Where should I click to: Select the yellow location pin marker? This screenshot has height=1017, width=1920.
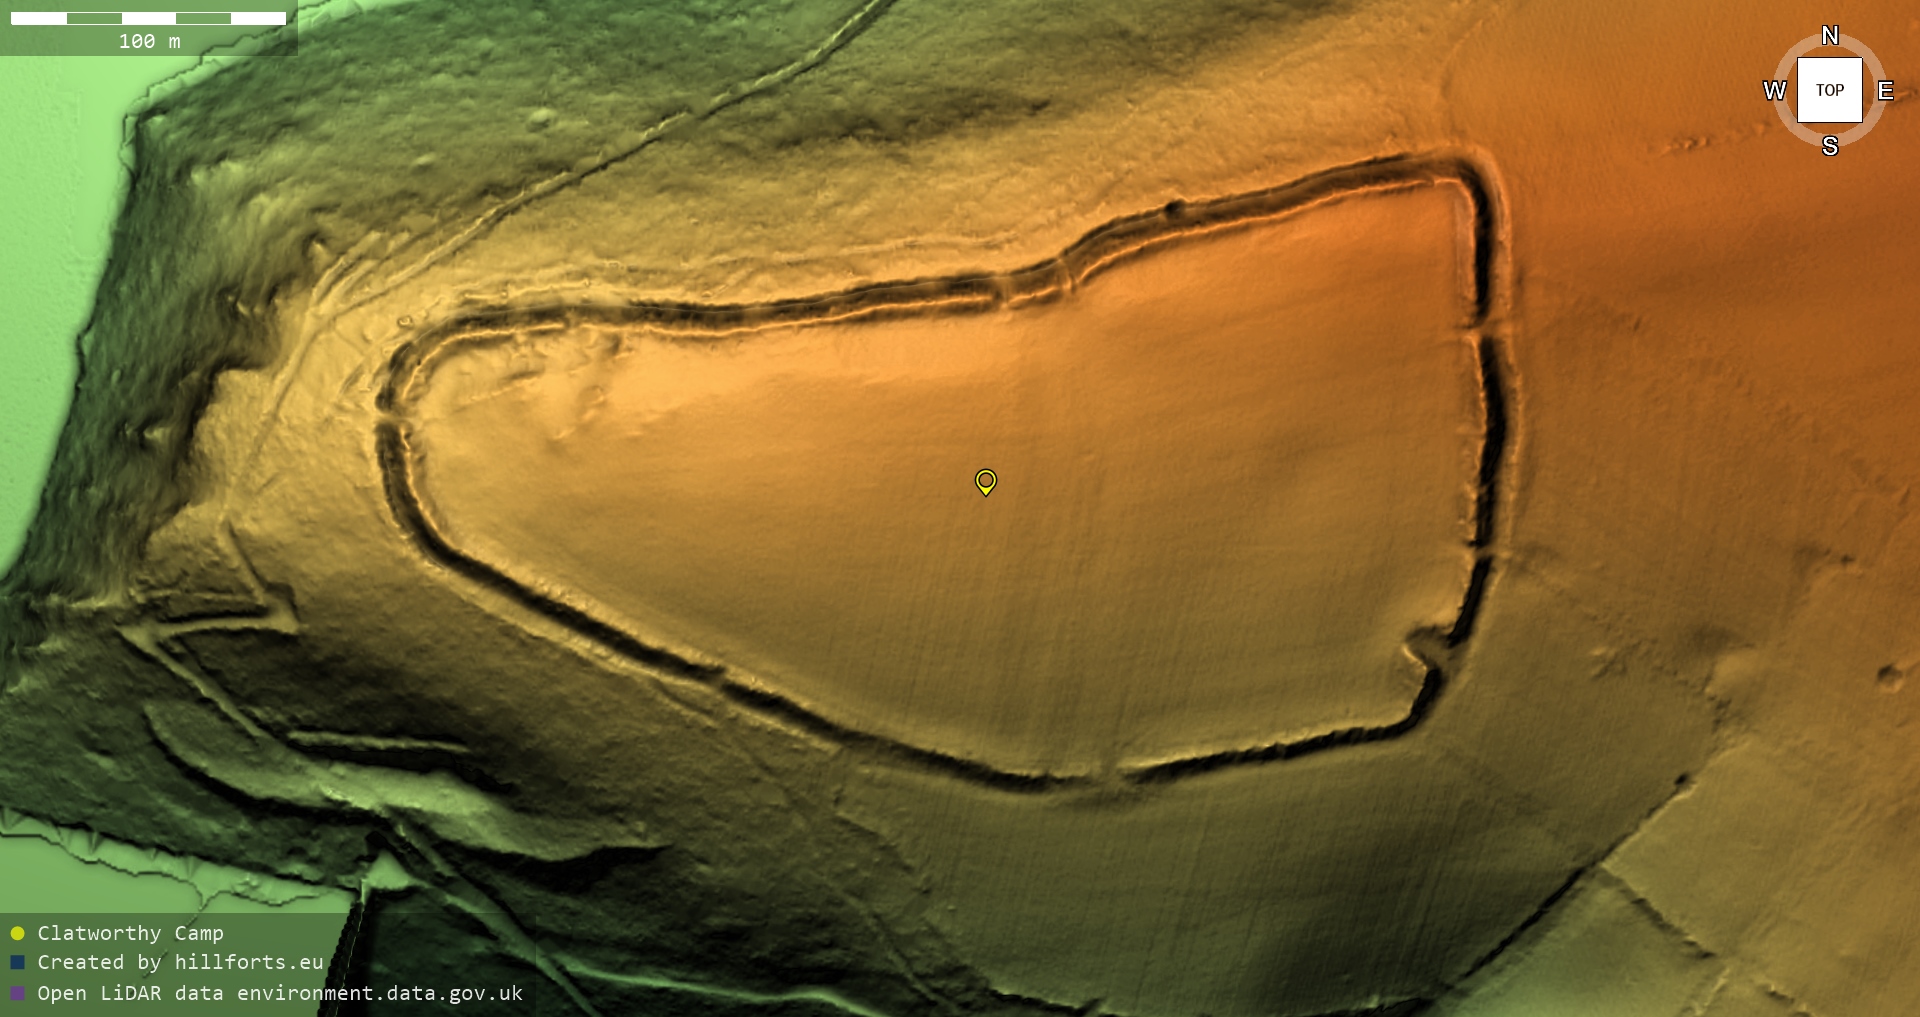point(985,482)
